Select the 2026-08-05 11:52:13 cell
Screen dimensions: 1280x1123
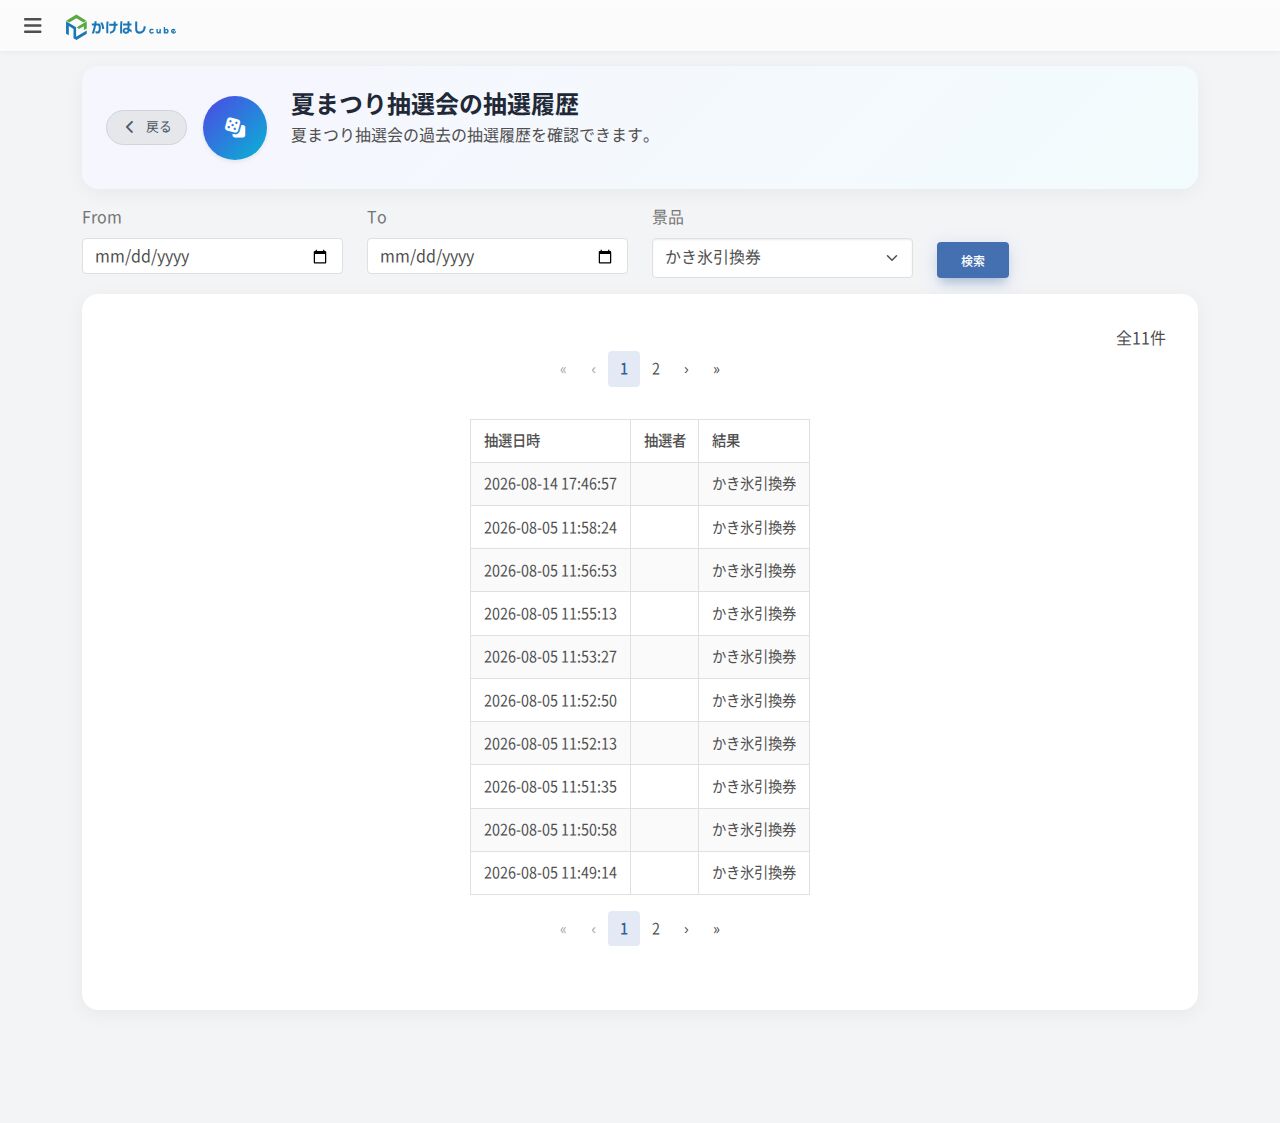(x=550, y=743)
